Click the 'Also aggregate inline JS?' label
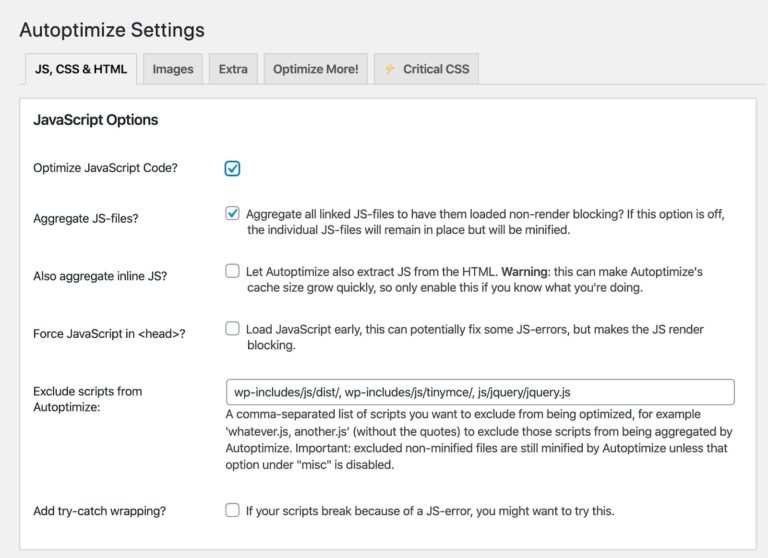768x558 pixels. tap(100, 276)
